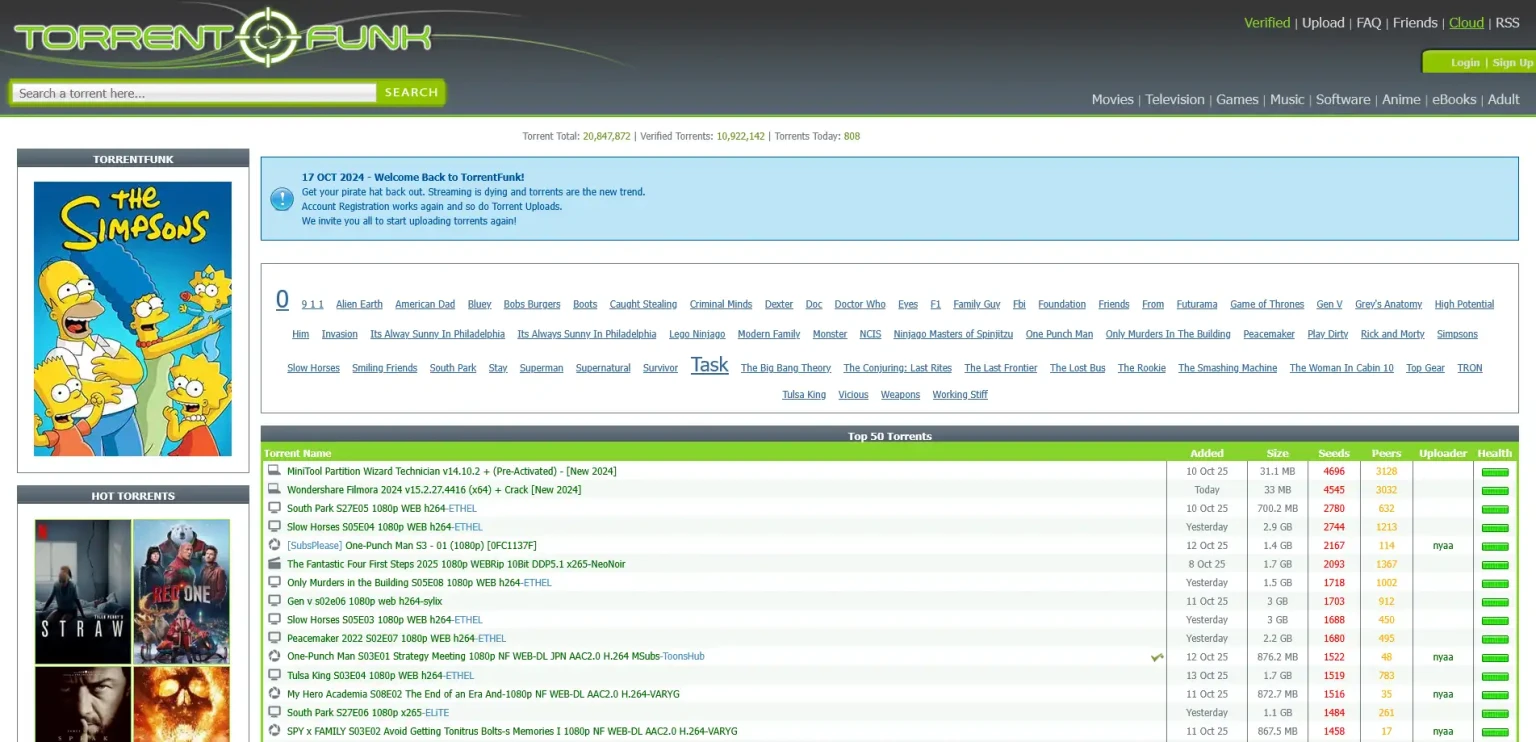This screenshot has width=1536, height=742.
Task: Click the TV icon beside Slow Horses S05E04
Action: click(274, 527)
